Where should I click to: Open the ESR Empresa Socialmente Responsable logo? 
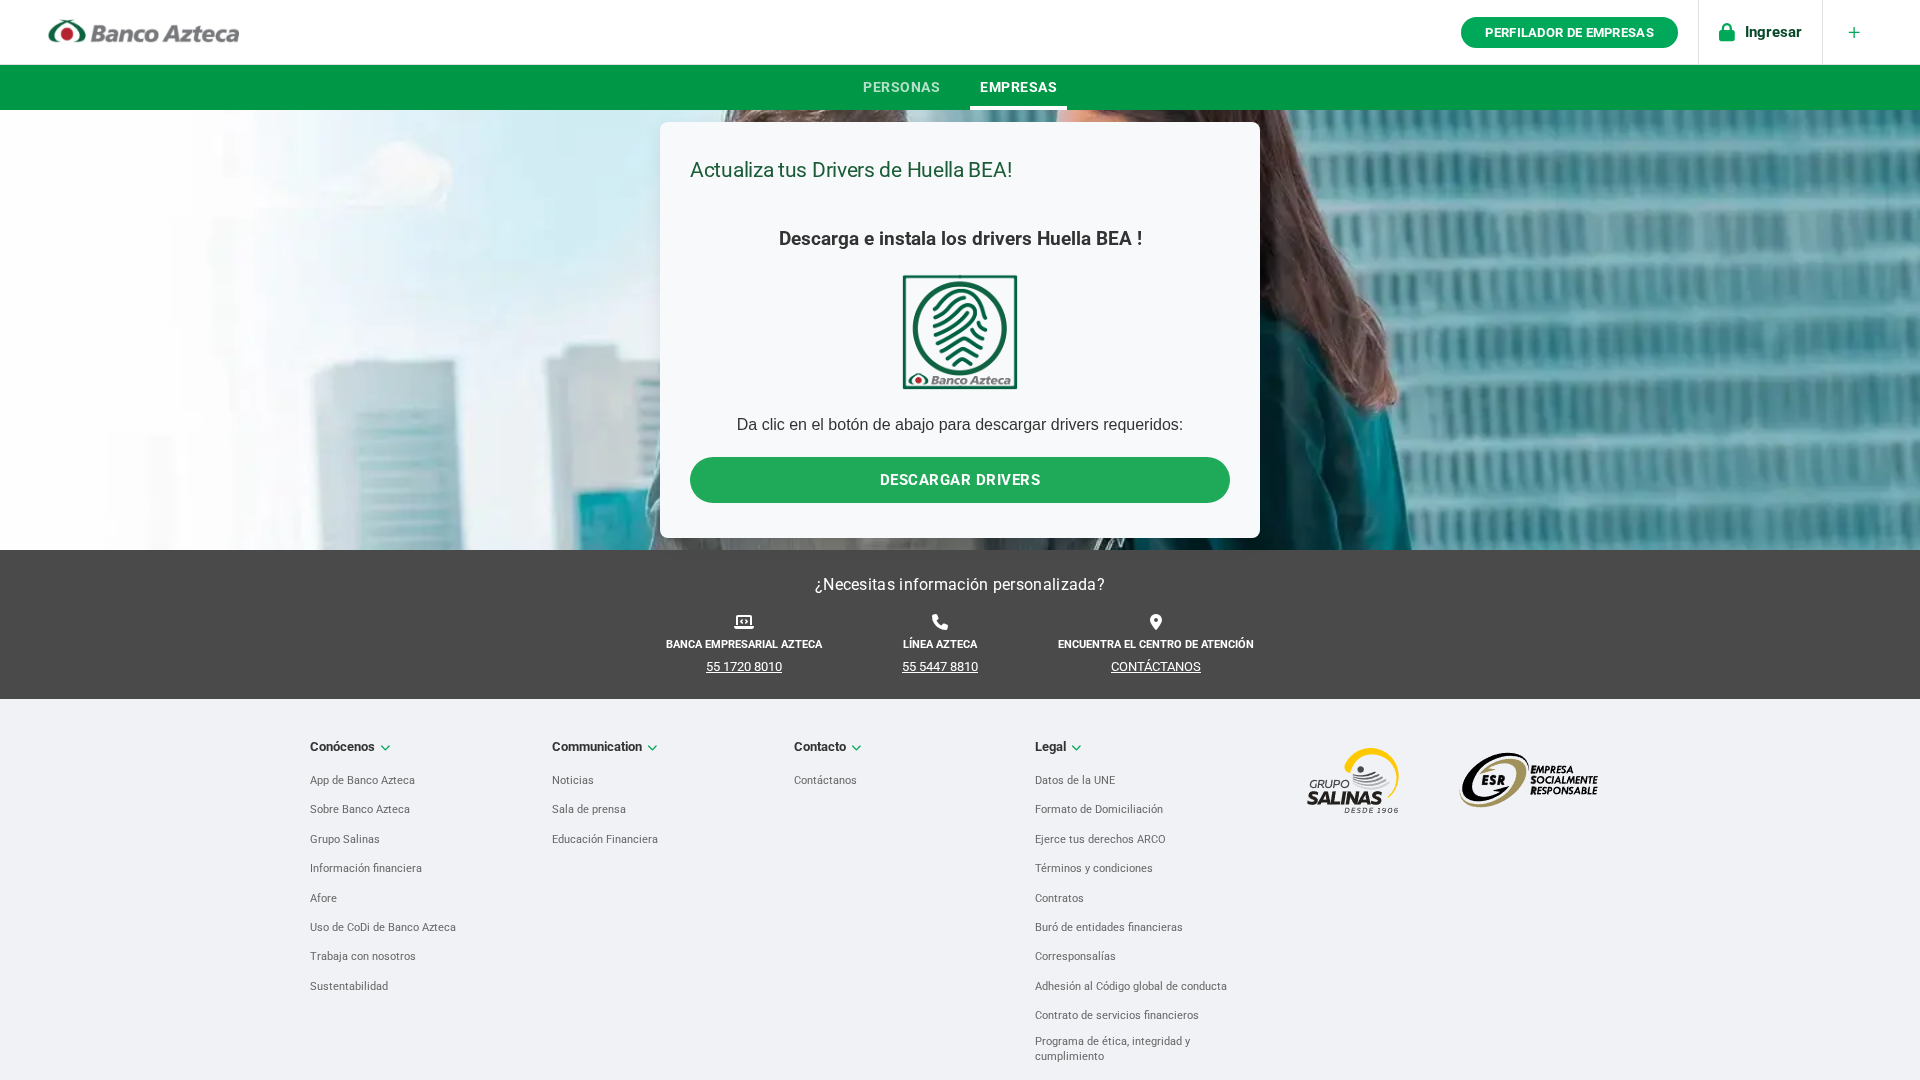[x=1529, y=780]
